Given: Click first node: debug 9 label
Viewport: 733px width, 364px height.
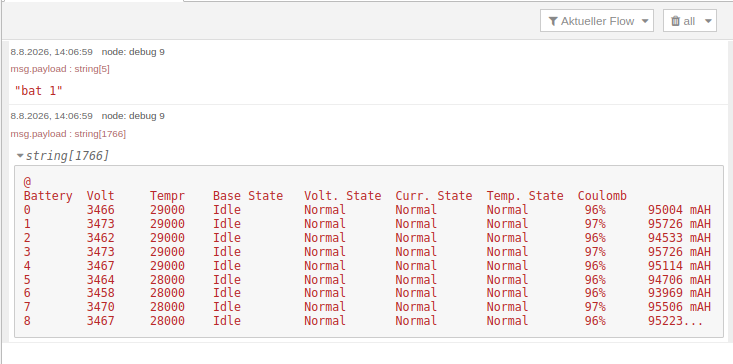Looking at the screenshot, I should point(133,52).
